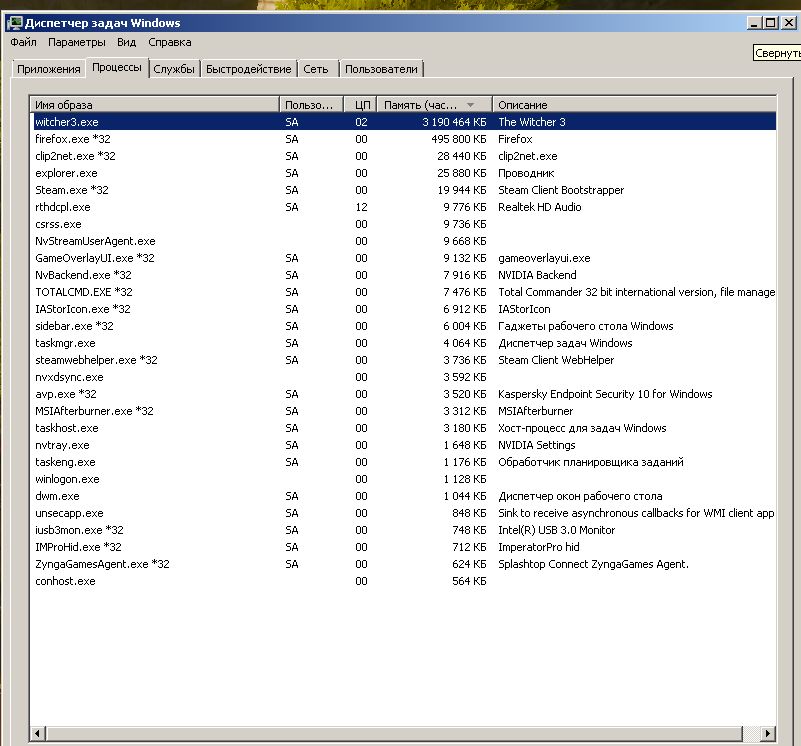Click the Intel(R) USB 3.0 Monitor description
This screenshot has height=746, width=801.
click(x=556, y=530)
